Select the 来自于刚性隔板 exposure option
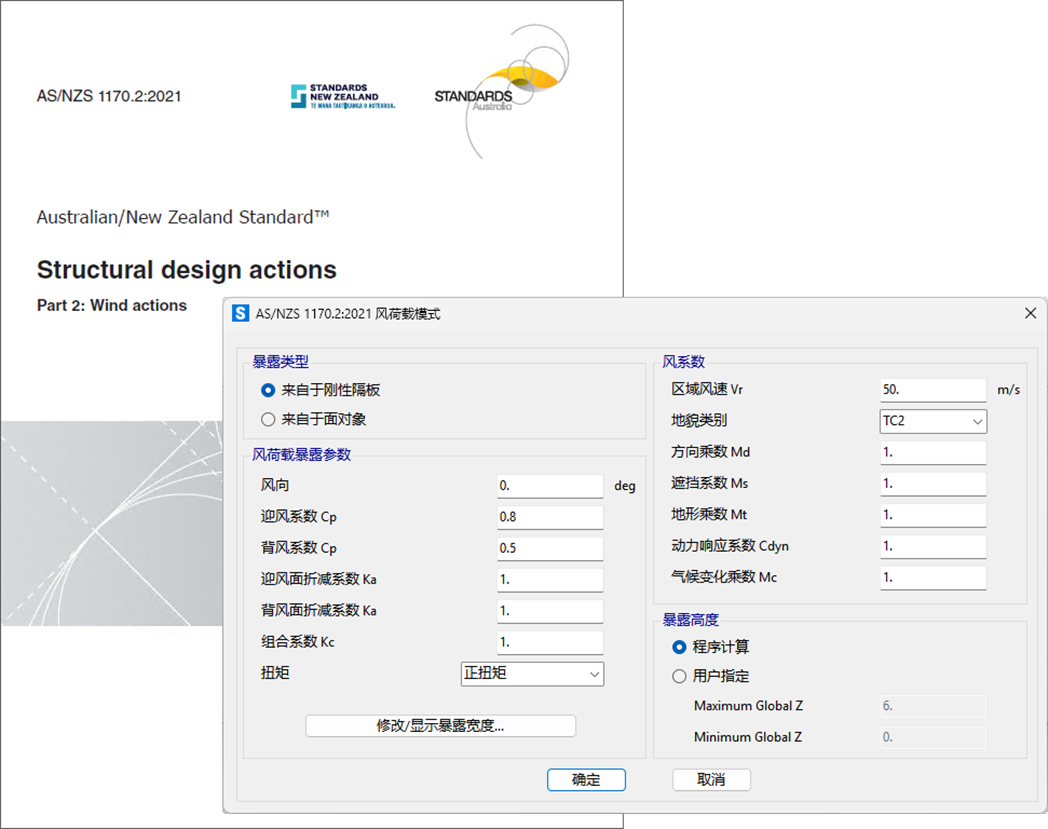 coord(268,390)
